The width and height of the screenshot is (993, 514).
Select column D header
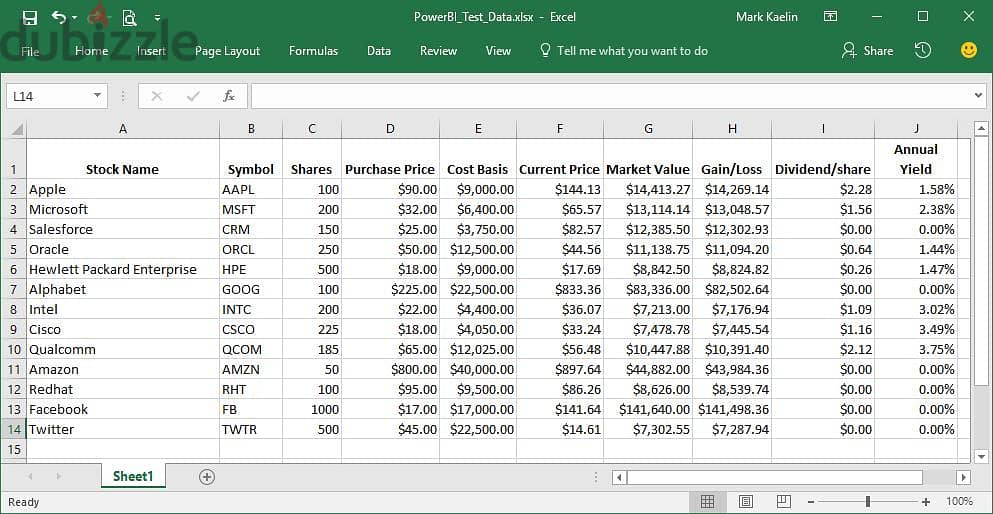click(390, 129)
